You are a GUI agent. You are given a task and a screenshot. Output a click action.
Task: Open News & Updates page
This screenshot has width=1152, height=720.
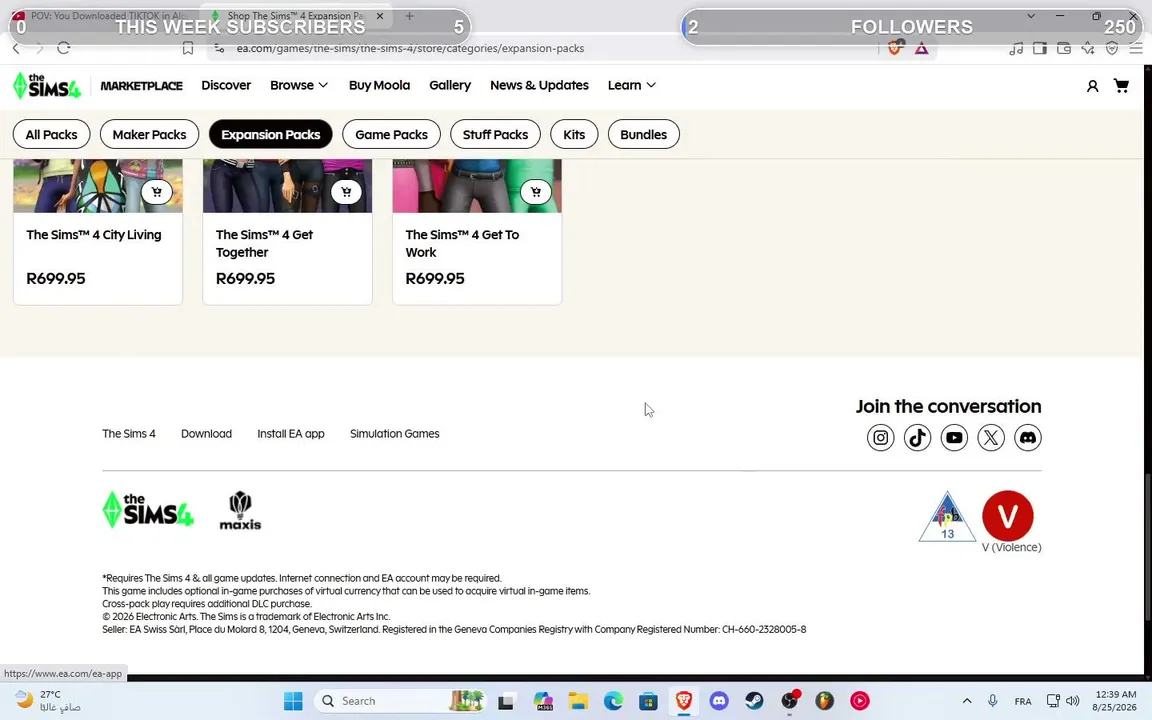pos(539,85)
